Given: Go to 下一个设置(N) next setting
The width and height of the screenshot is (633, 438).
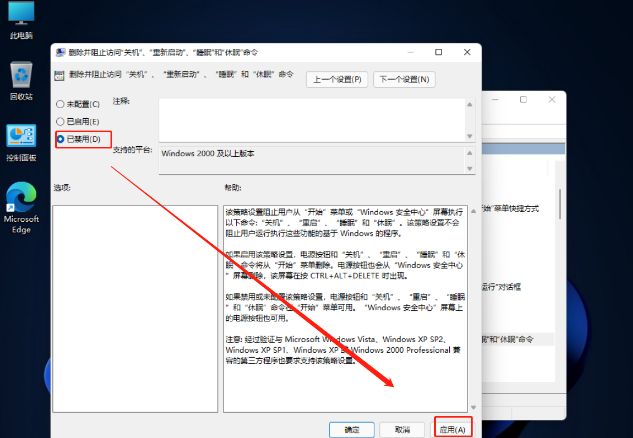Looking at the screenshot, I should pyautogui.click(x=405, y=80).
